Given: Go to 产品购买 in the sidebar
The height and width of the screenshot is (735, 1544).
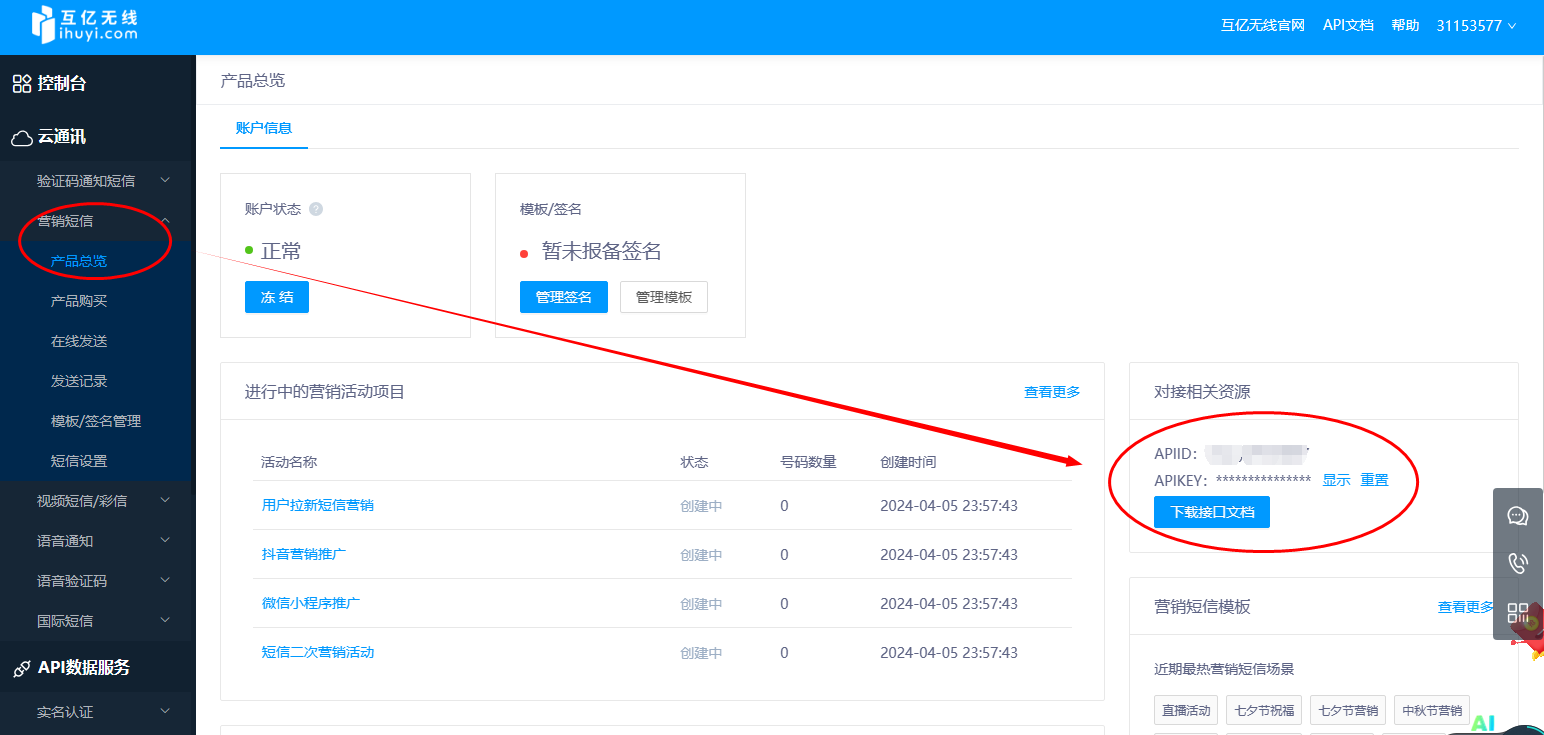Looking at the screenshot, I should (x=79, y=301).
